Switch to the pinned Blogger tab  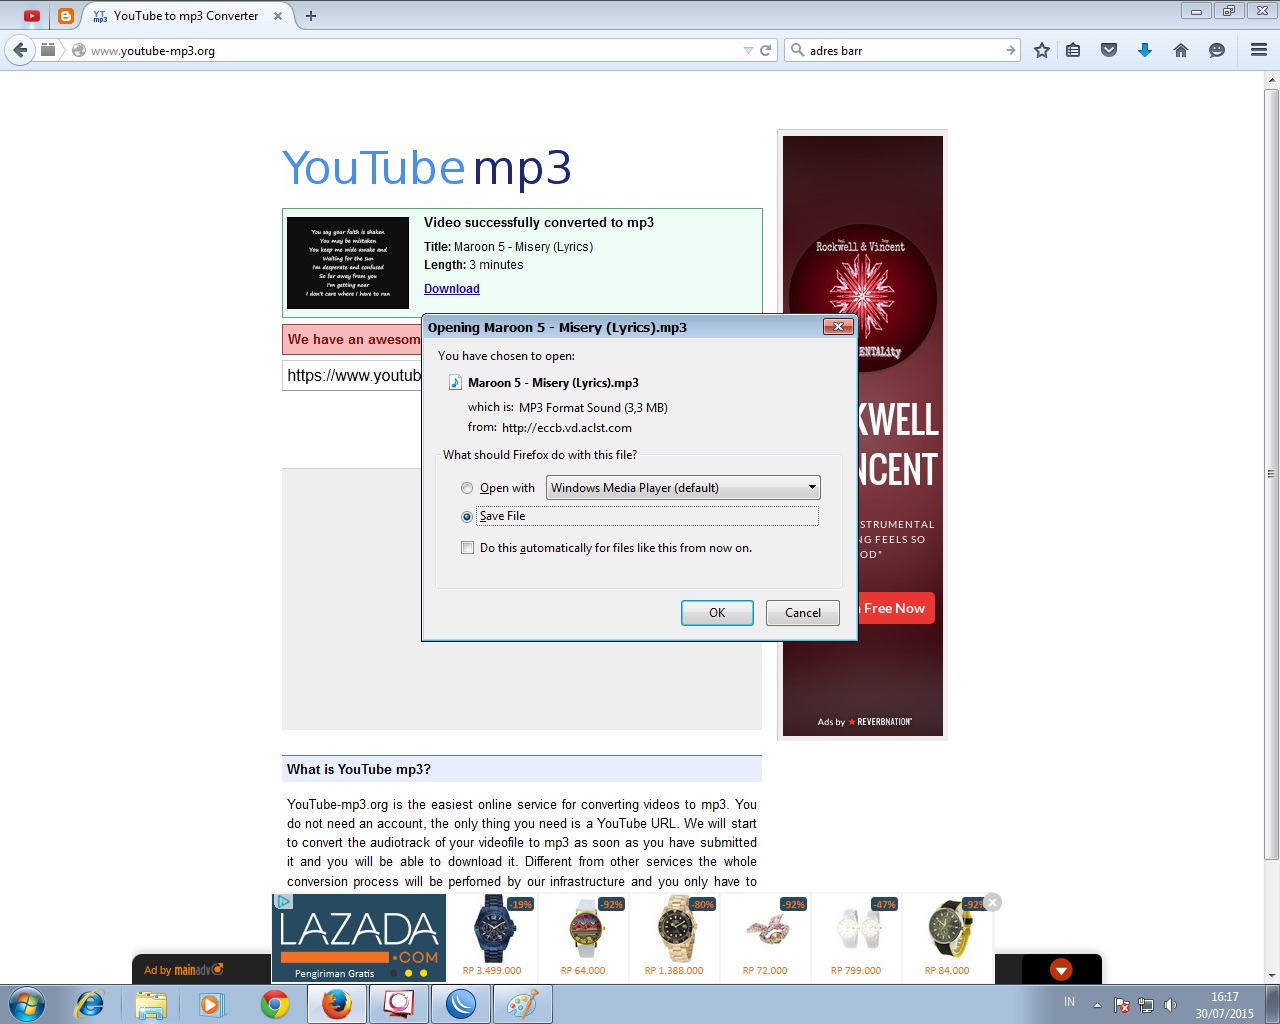point(66,16)
